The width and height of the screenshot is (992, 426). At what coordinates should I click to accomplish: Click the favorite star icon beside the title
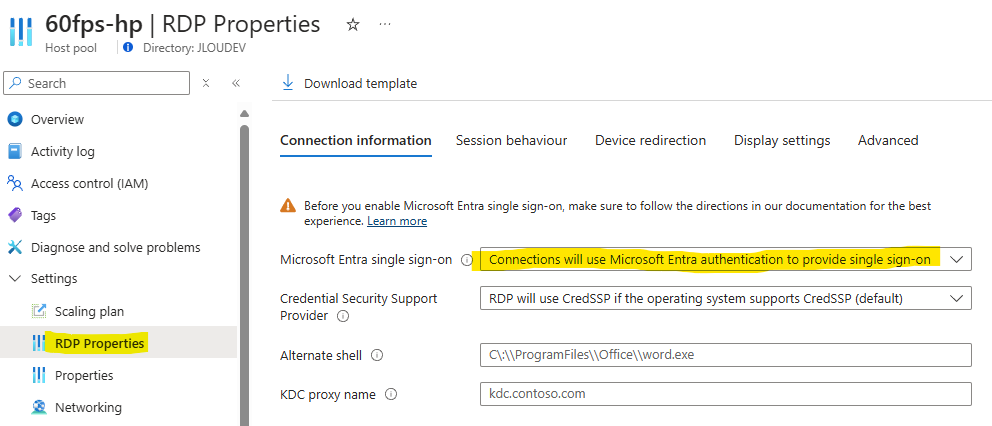click(x=353, y=25)
